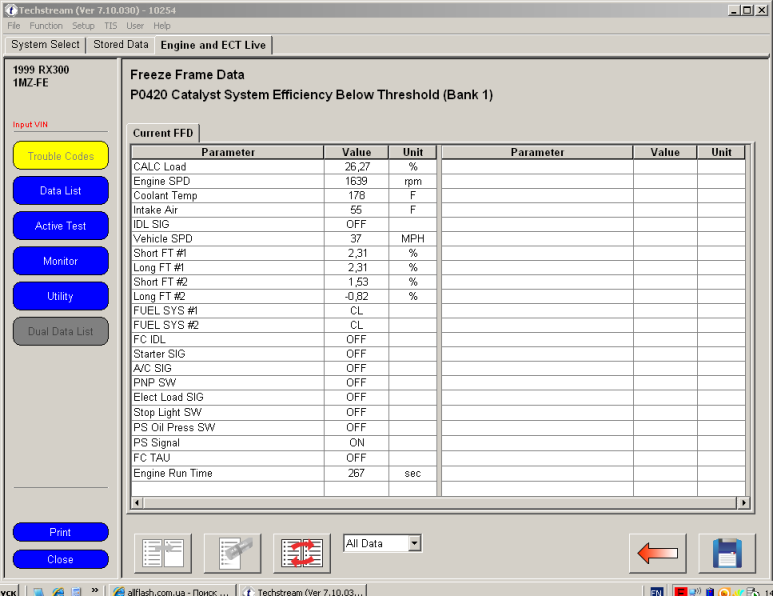
Task: Click the floppy disk save icon
Action: (x=726, y=553)
